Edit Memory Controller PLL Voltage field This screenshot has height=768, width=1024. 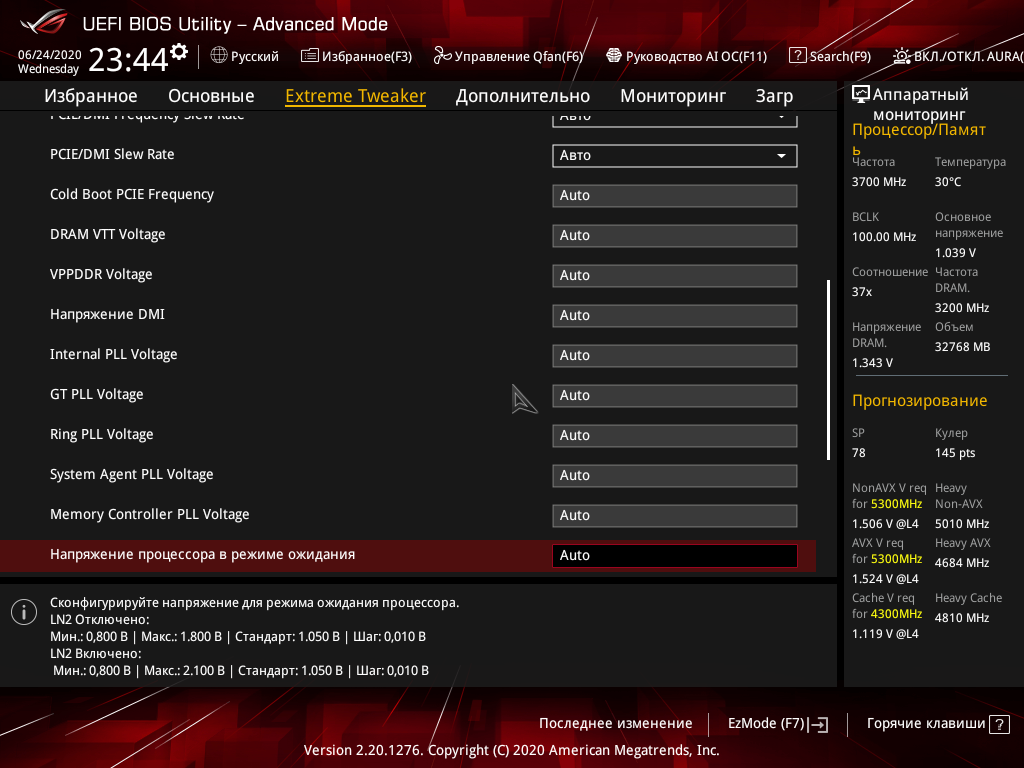coord(675,515)
